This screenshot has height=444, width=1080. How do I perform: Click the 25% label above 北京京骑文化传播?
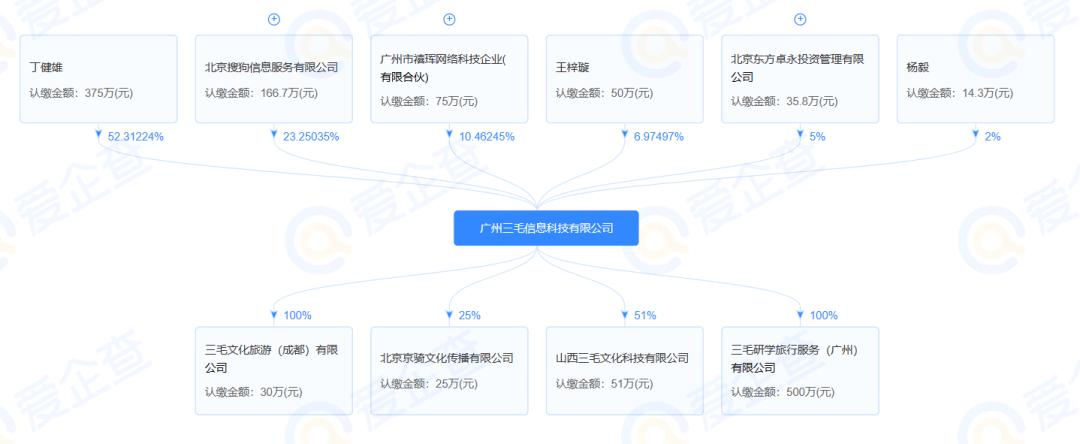(x=470, y=315)
